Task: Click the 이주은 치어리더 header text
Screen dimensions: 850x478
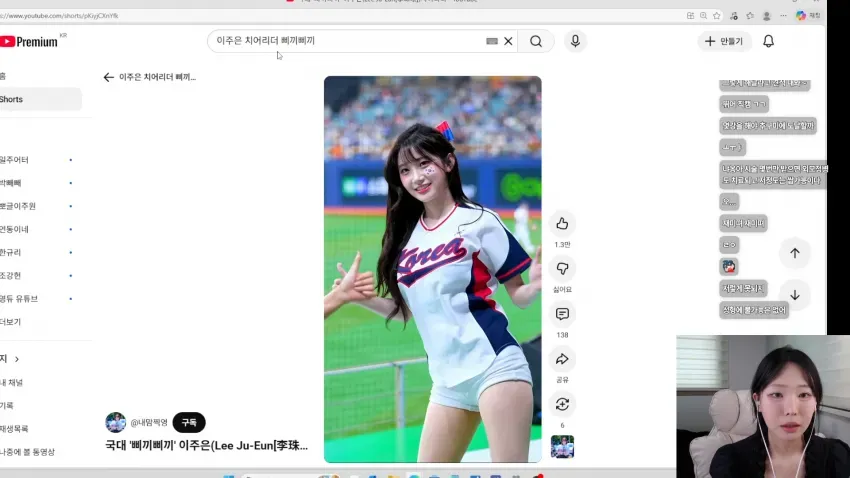Action: tap(157, 77)
